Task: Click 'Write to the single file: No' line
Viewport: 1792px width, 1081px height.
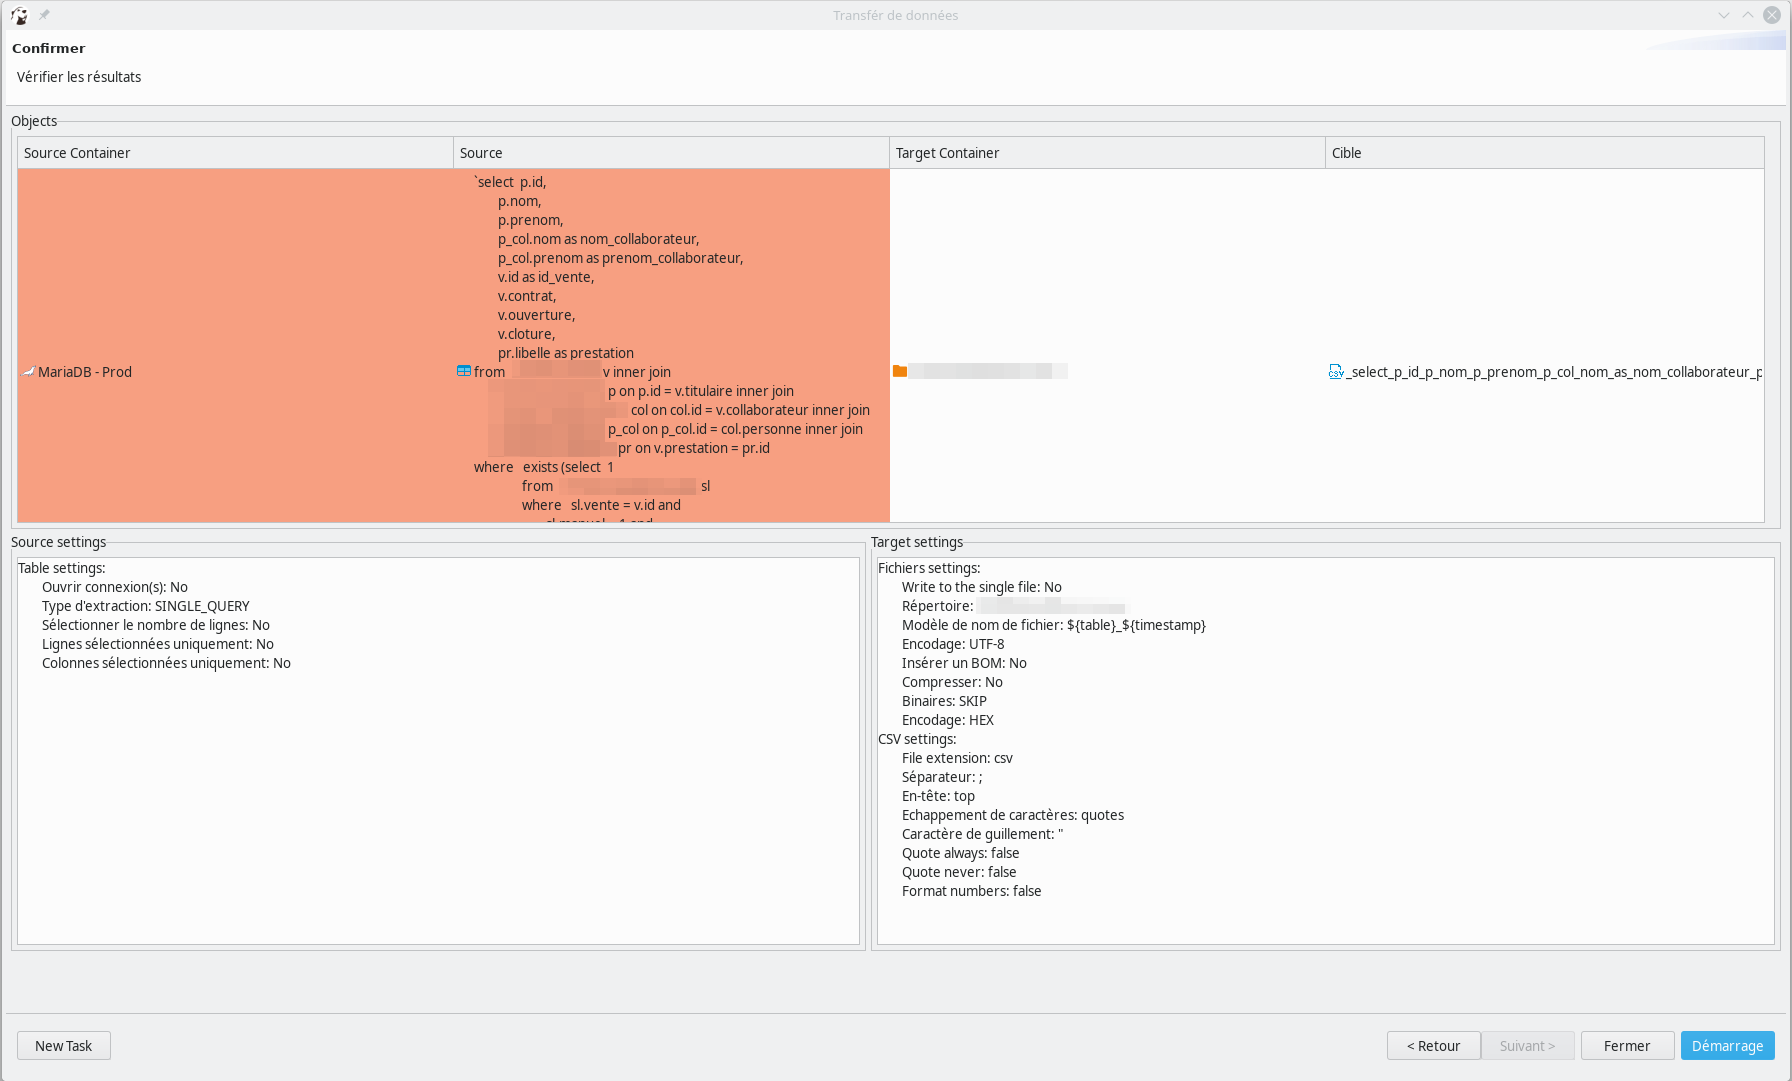Action: coord(982,587)
